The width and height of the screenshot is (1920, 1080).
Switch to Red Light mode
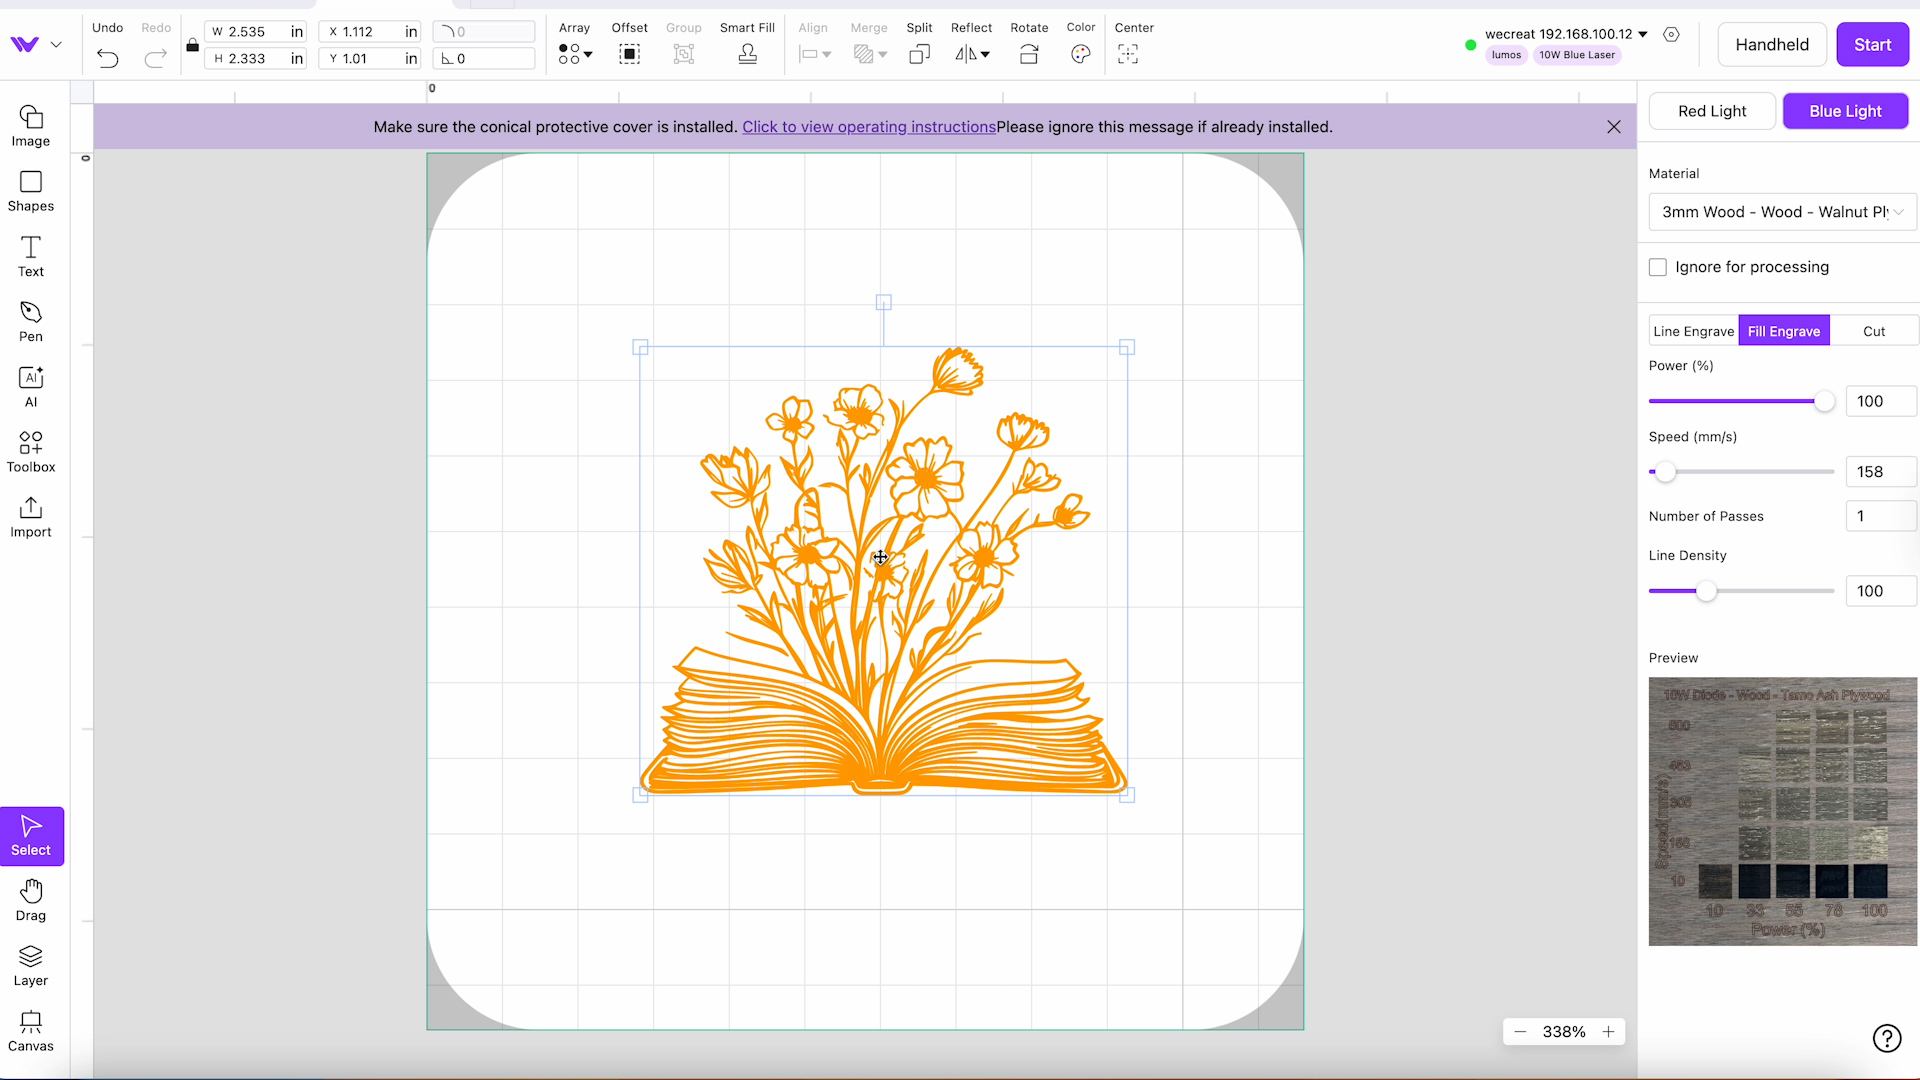1712,111
